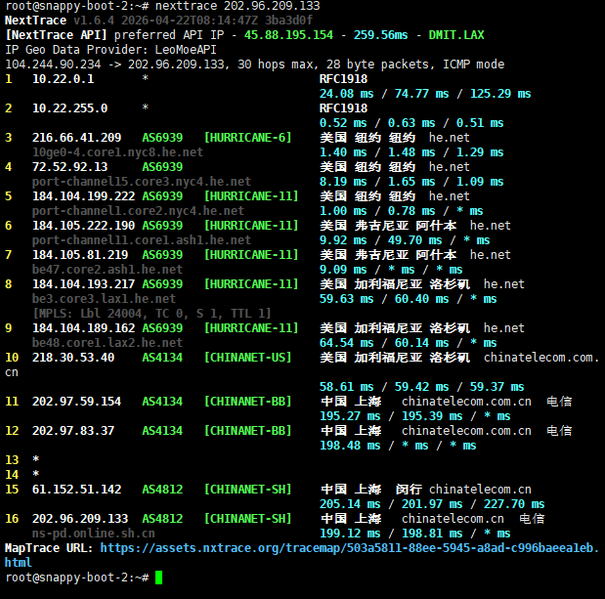Click AS4134 on the hop 10 row
Viewport: 605px width, 599px height.
point(162,358)
